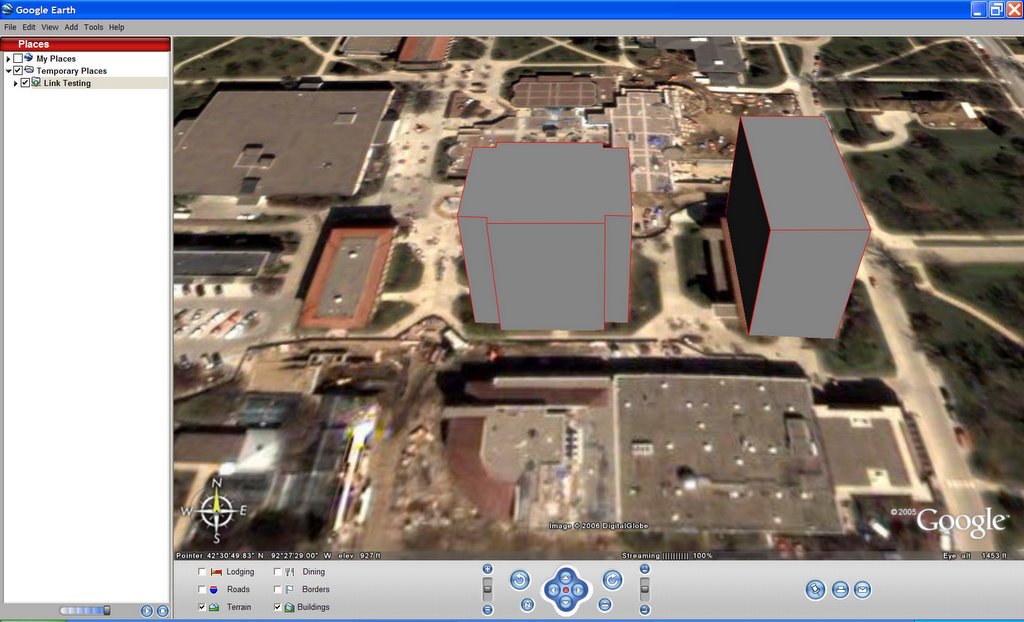Click the Buildings layer icon
This screenshot has width=1024, height=622.
[x=289, y=607]
